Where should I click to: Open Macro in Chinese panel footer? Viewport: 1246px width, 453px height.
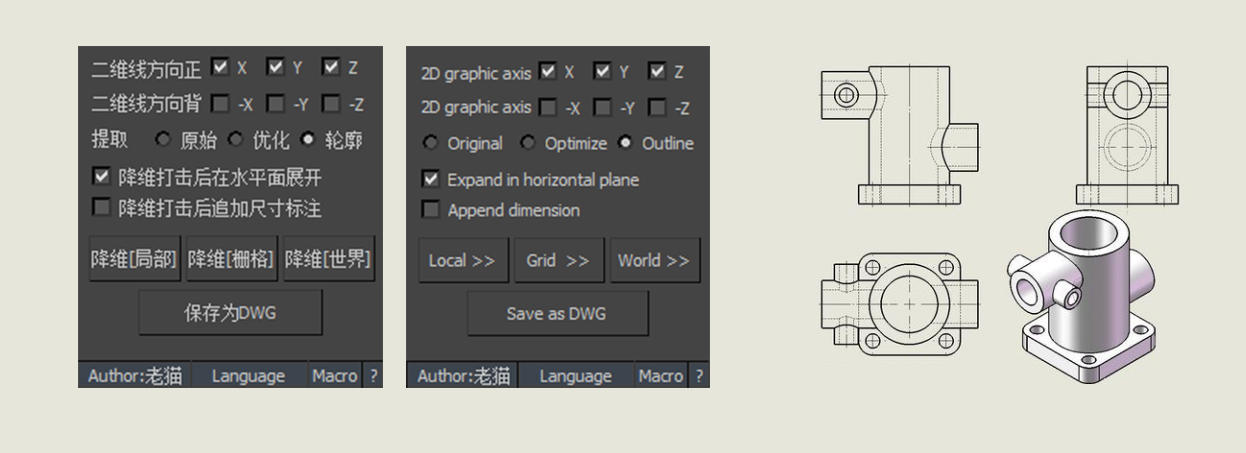pos(334,376)
